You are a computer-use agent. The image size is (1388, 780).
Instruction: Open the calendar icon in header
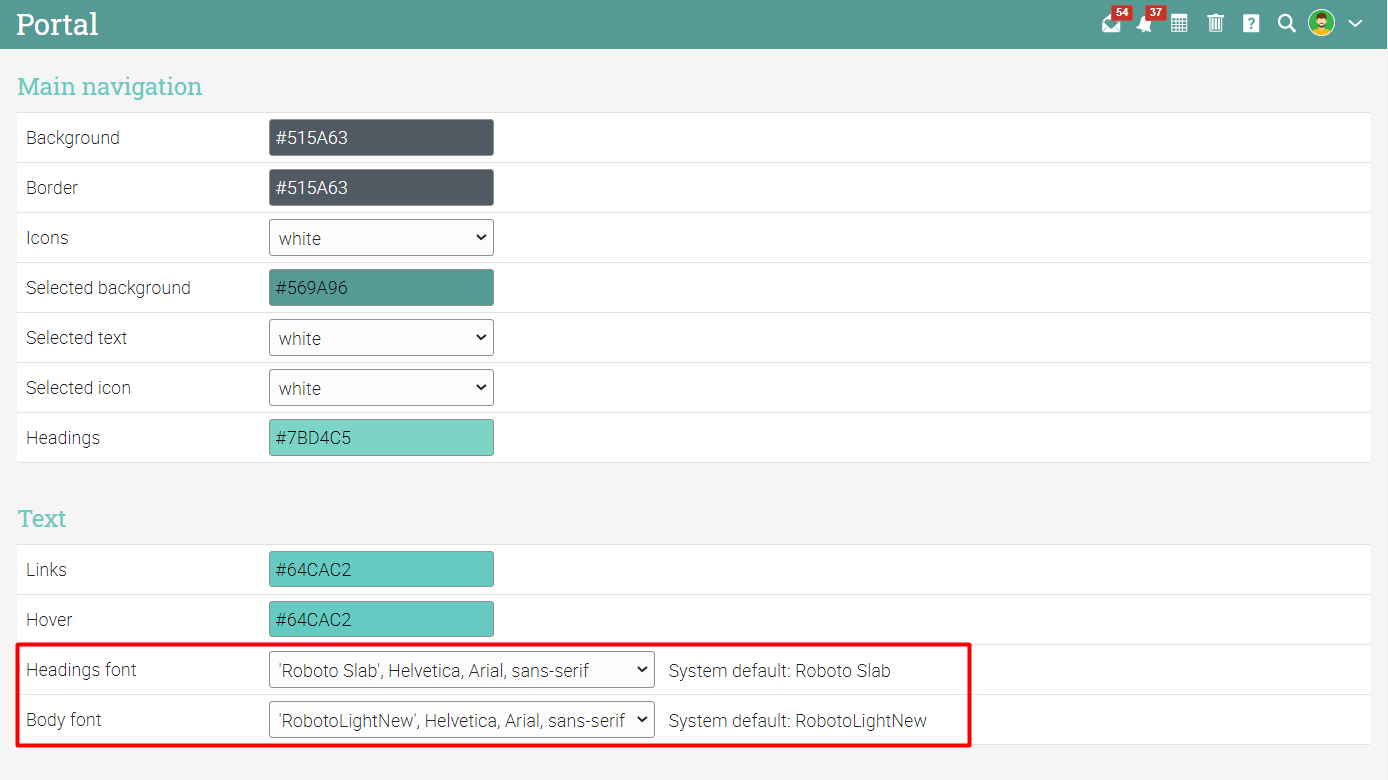(x=1180, y=23)
